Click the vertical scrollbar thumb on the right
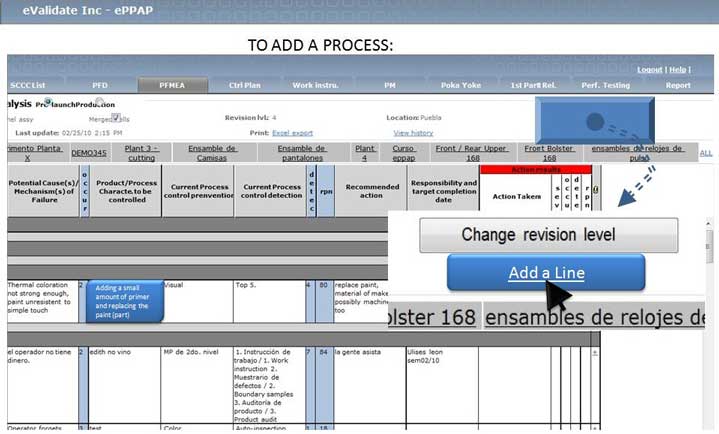 [x=710, y=246]
